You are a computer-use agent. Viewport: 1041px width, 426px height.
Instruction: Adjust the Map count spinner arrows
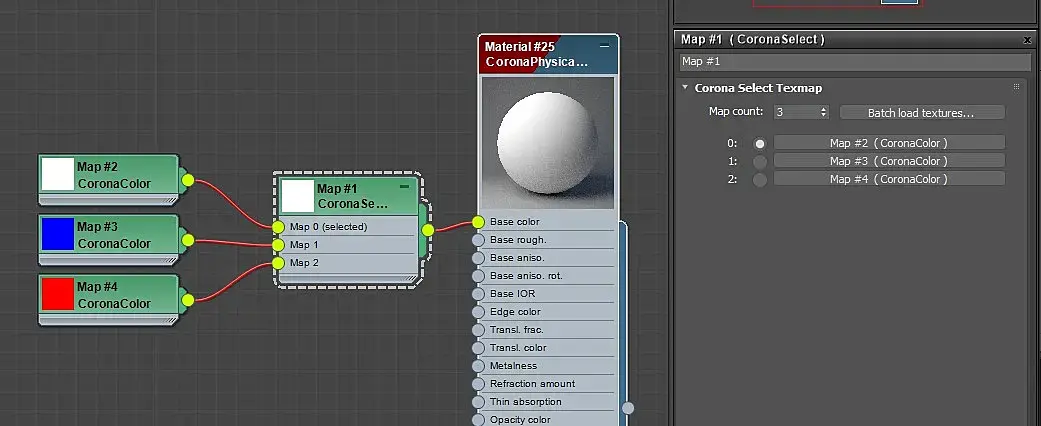[824, 112]
